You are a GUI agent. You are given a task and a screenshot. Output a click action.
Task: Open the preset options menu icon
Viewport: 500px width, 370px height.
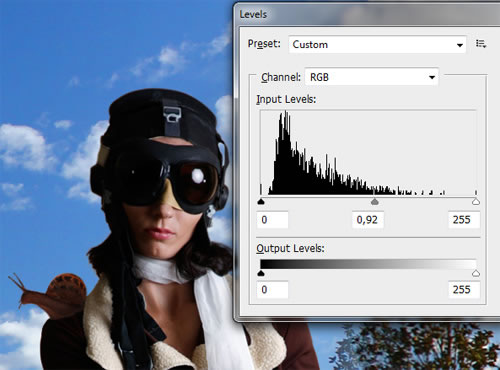pyautogui.click(x=481, y=44)
